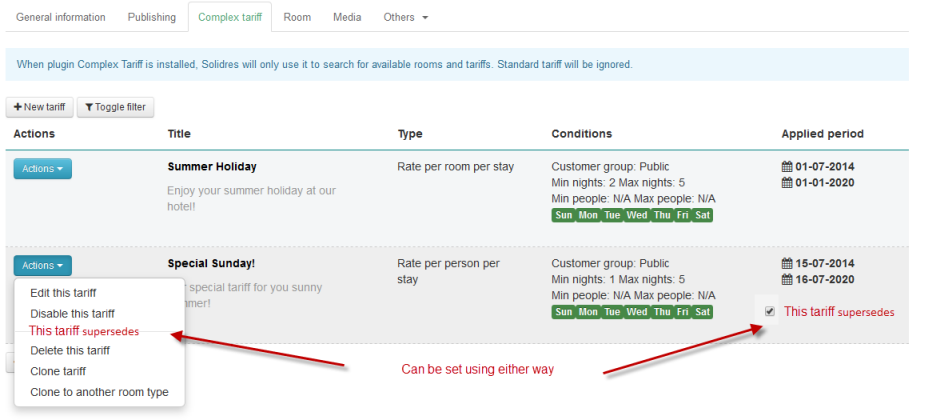
Task: Click calendar icon next to 01-07-2014
Action: pyautogui.click(x=787, y=167)
